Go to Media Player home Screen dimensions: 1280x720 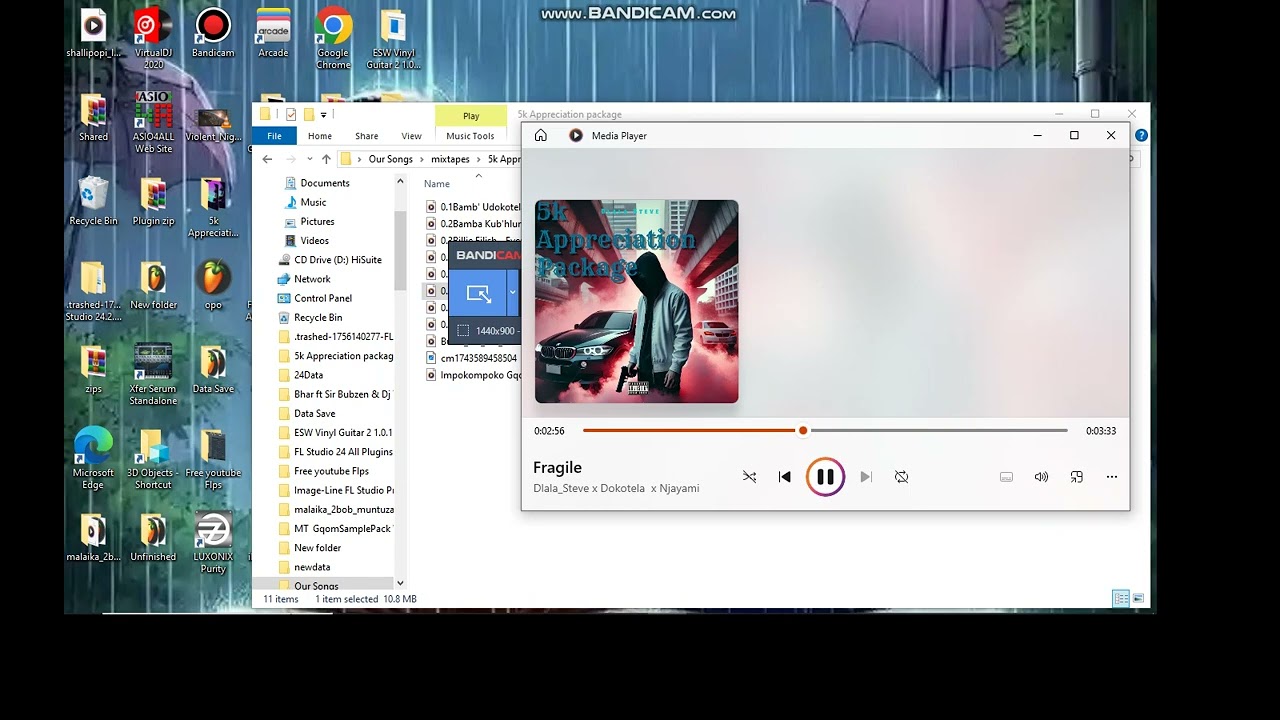541,135
